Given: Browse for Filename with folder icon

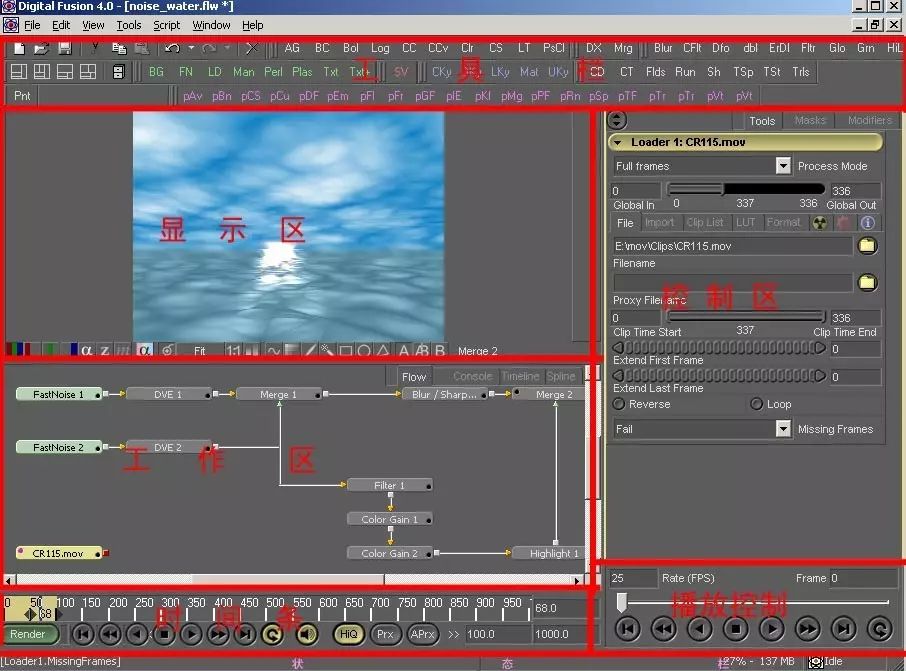Looking at the screenshot, I should 867,246.
